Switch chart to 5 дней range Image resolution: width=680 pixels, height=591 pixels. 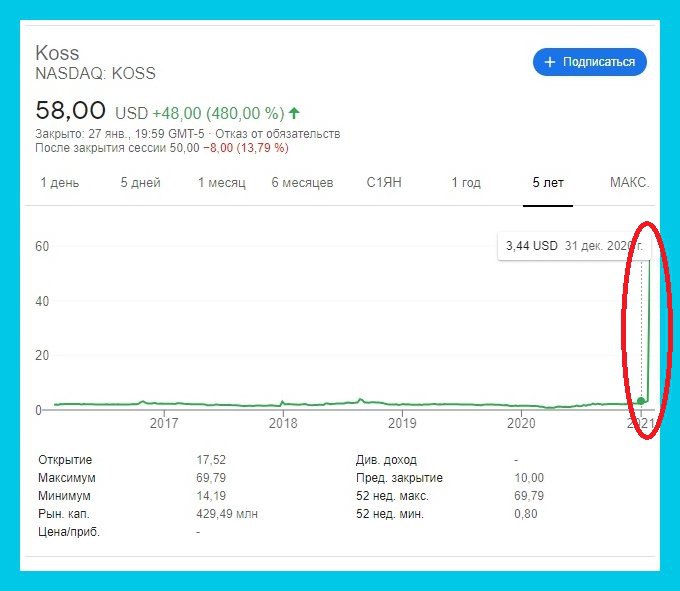[141, 183]
